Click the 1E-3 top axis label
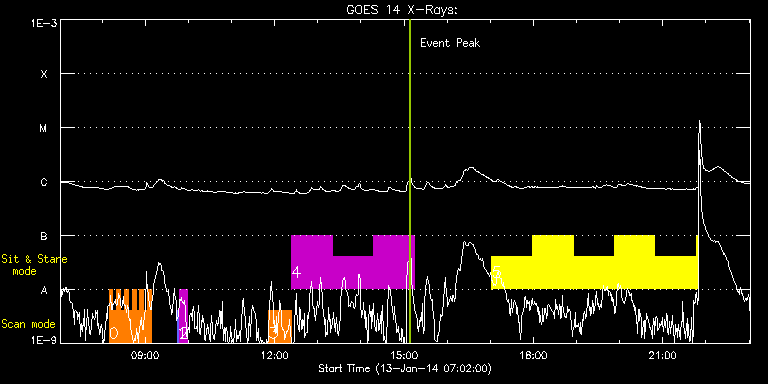 point(45,23)
